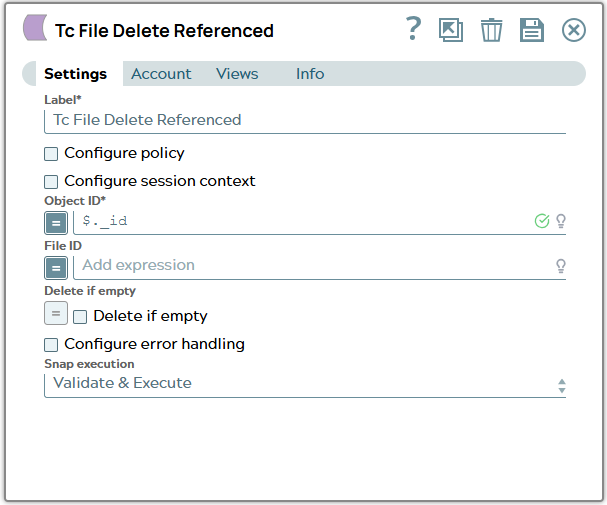Click the Label input field
The height and width of the screenshot is (505, 607).
[x=305, y=121]
